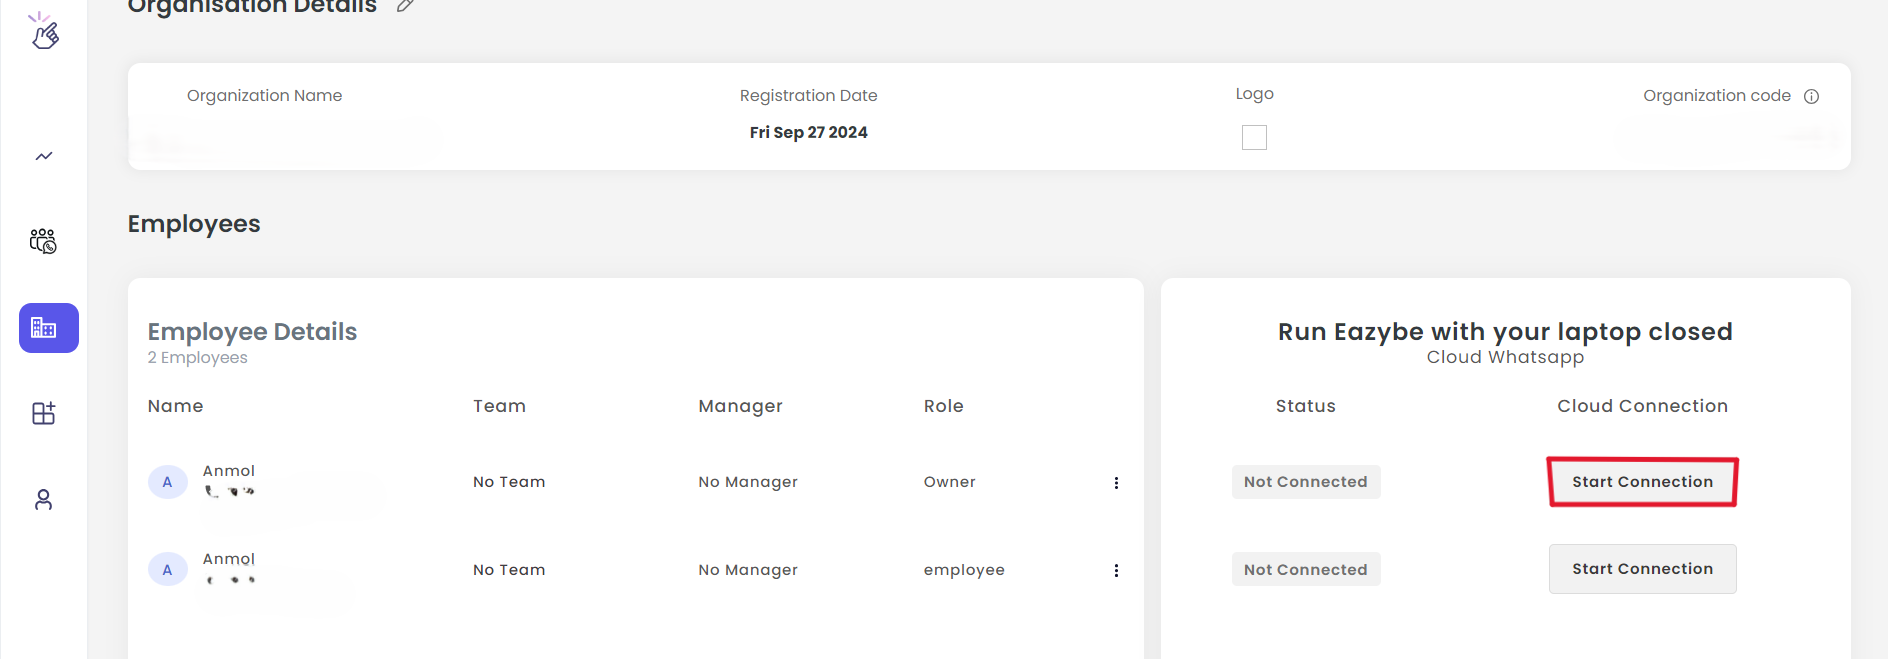Click avatar of Anmol in the Owner row
The image size is (1888, 659).
168,482
